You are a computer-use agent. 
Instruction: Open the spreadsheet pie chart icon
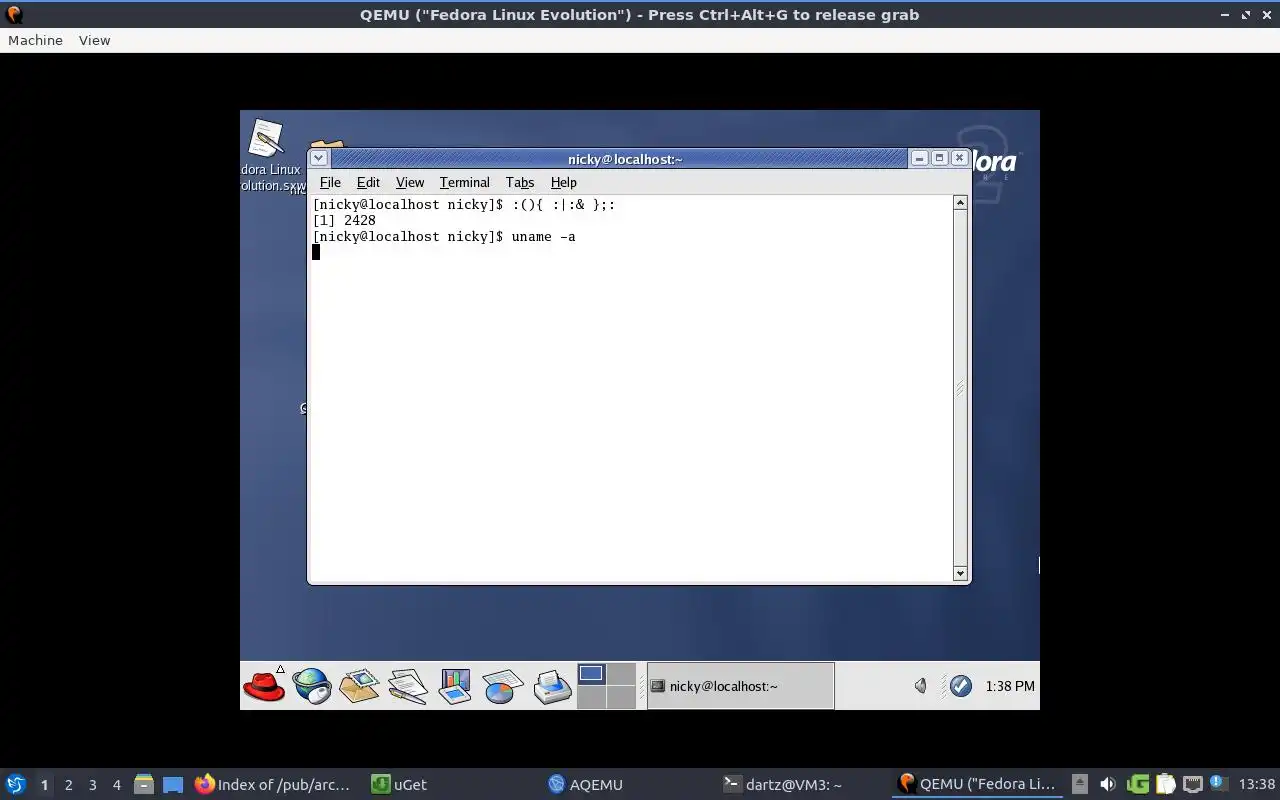(x=503, y=686)
